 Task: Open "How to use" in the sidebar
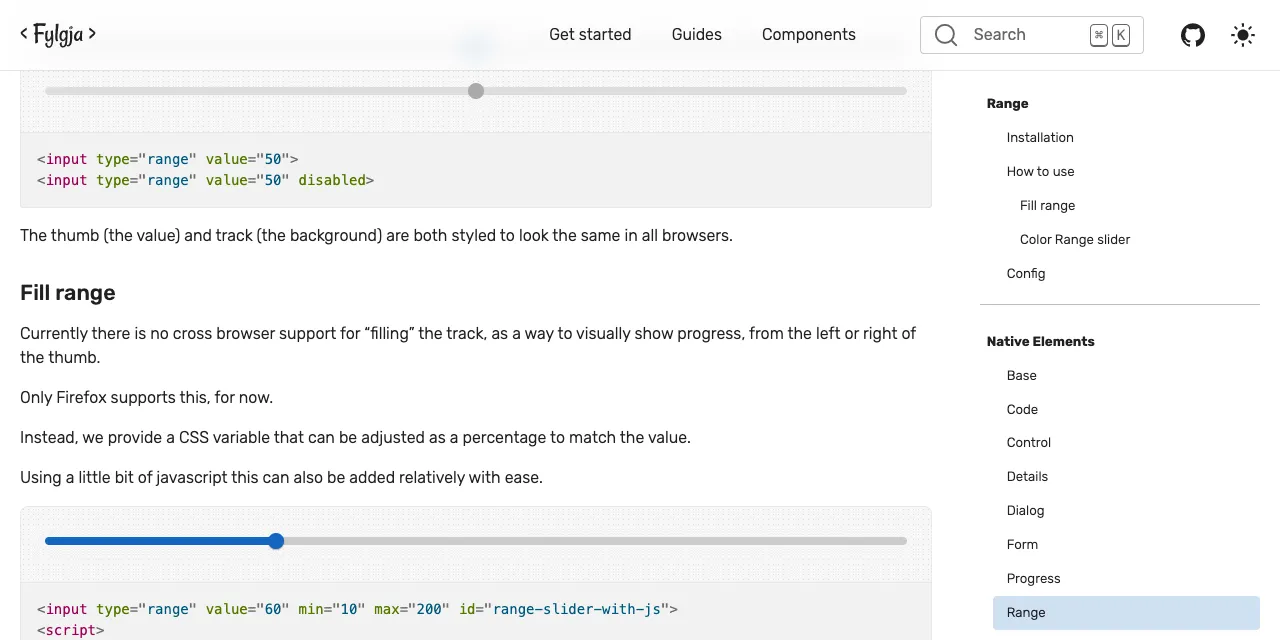tap(1040, 171)
